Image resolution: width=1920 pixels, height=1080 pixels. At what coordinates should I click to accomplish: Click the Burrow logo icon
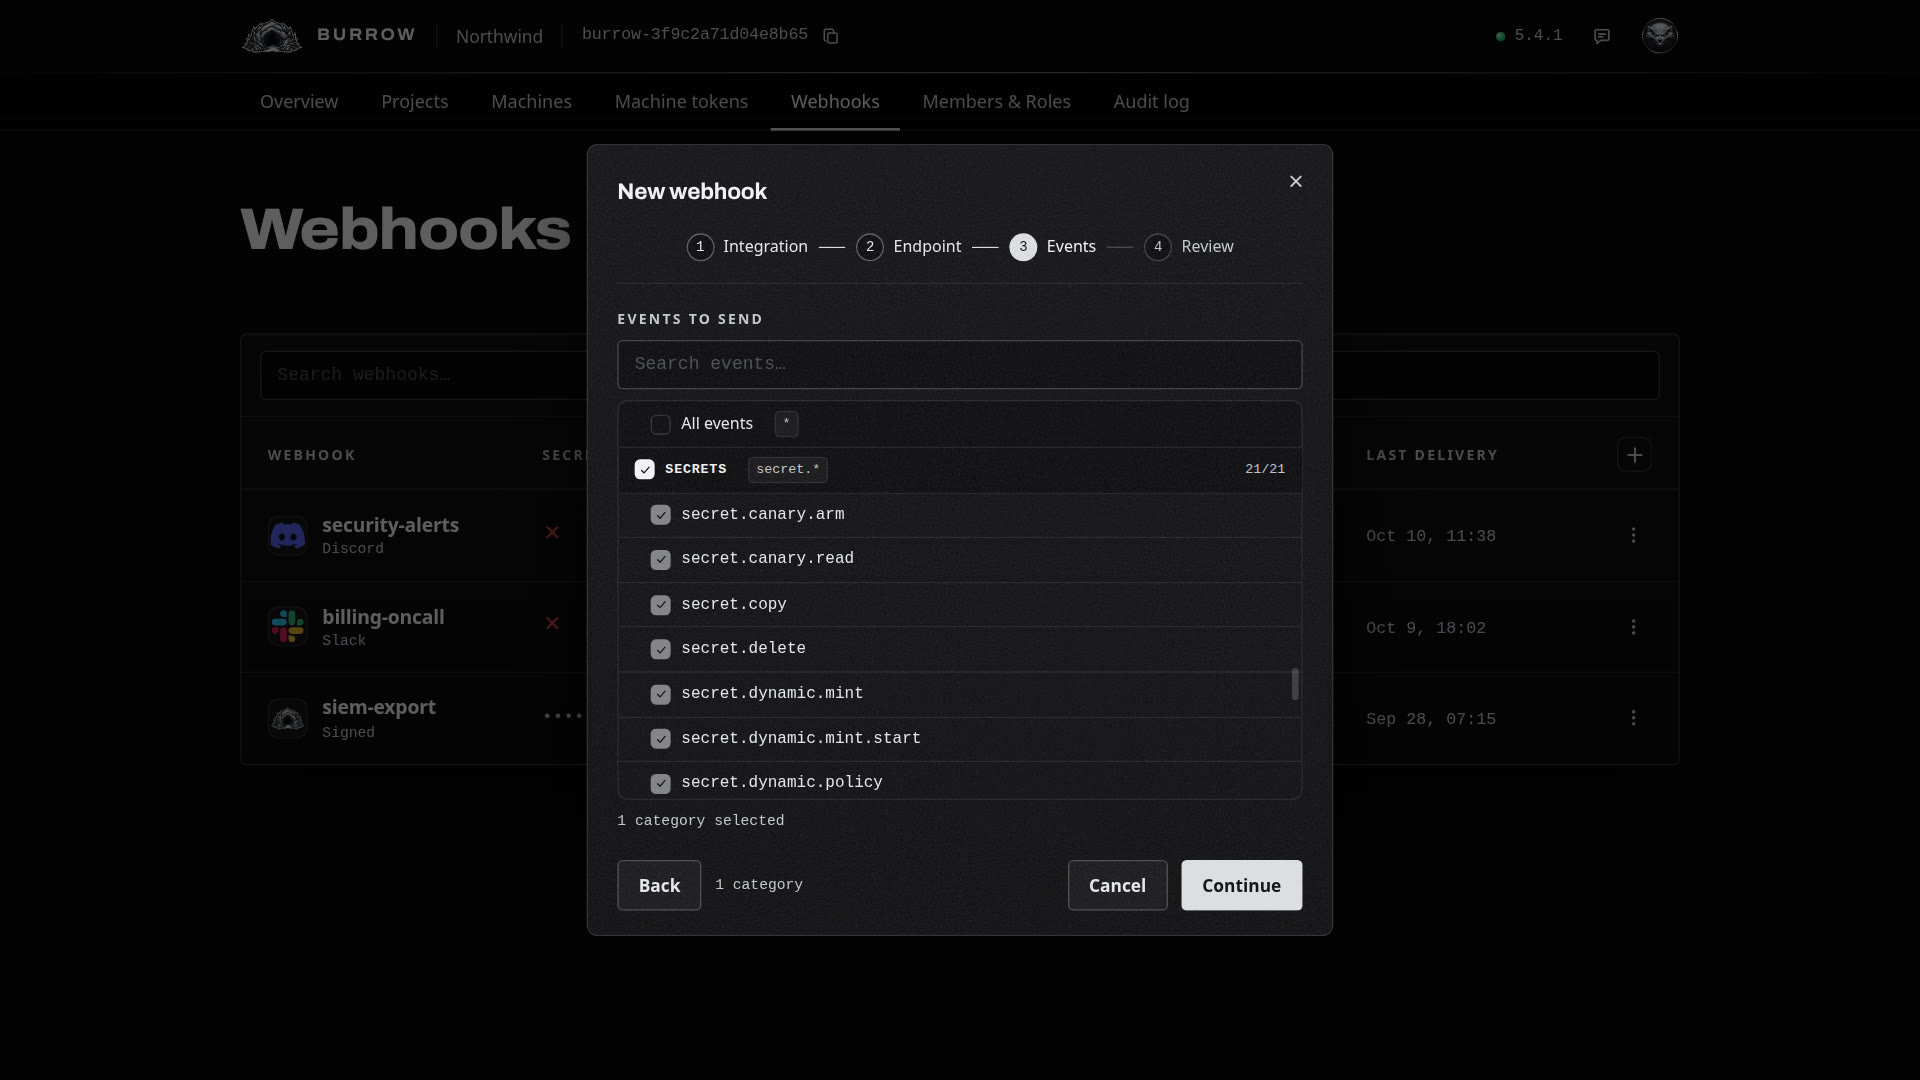point(271,36)
